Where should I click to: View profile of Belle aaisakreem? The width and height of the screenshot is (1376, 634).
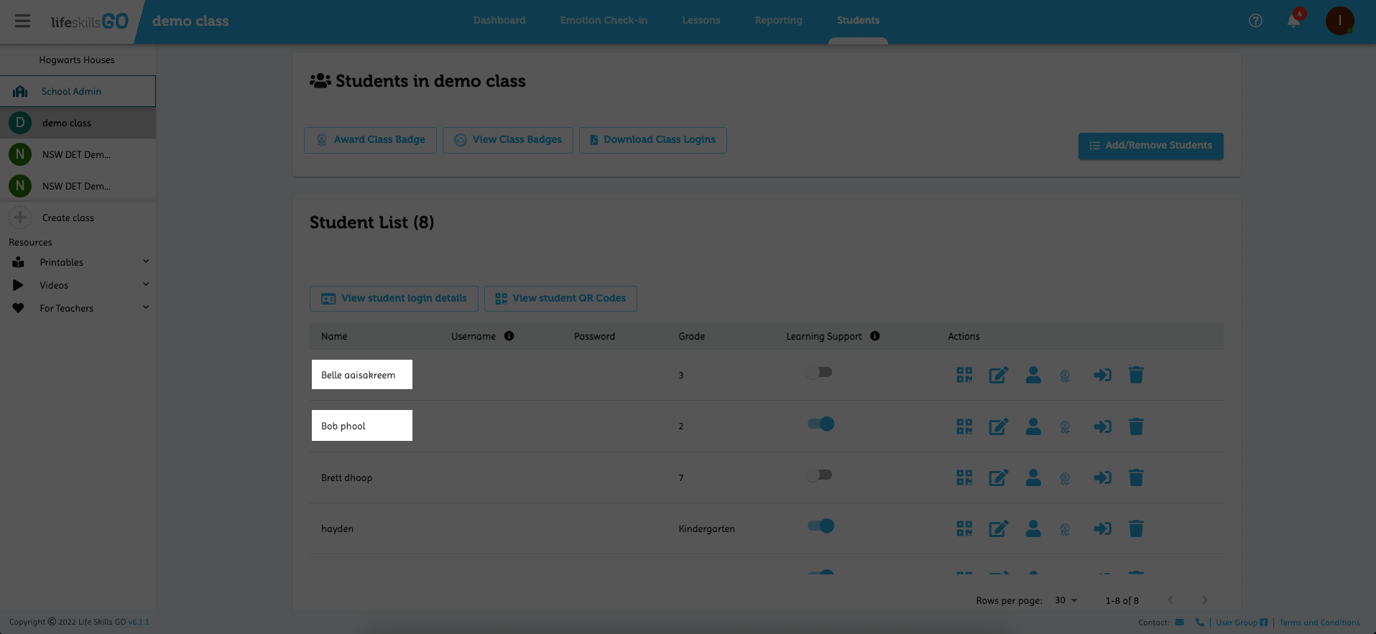point(1033,374)
